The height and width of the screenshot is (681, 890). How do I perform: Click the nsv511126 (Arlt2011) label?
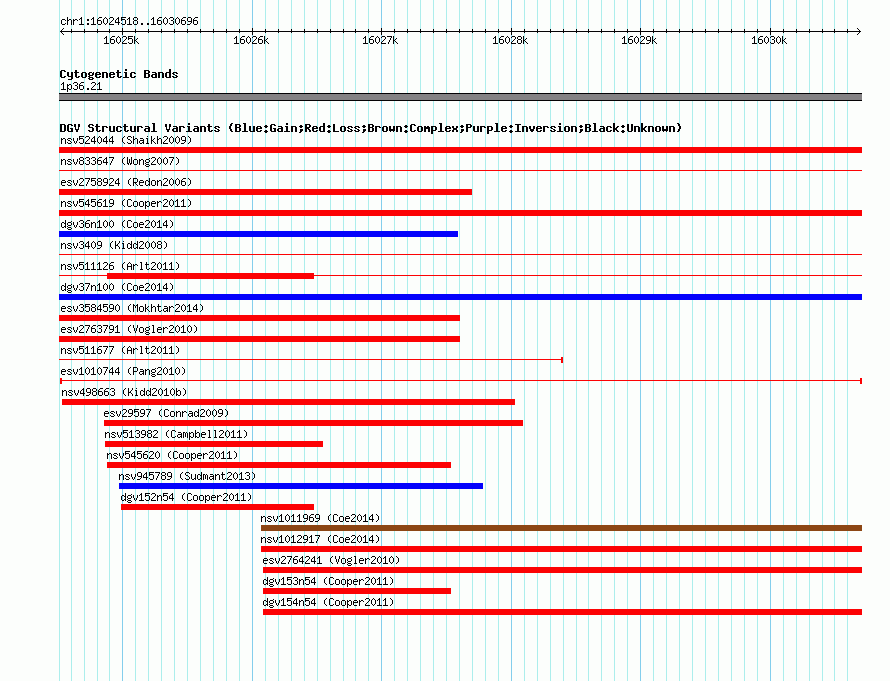120,266
